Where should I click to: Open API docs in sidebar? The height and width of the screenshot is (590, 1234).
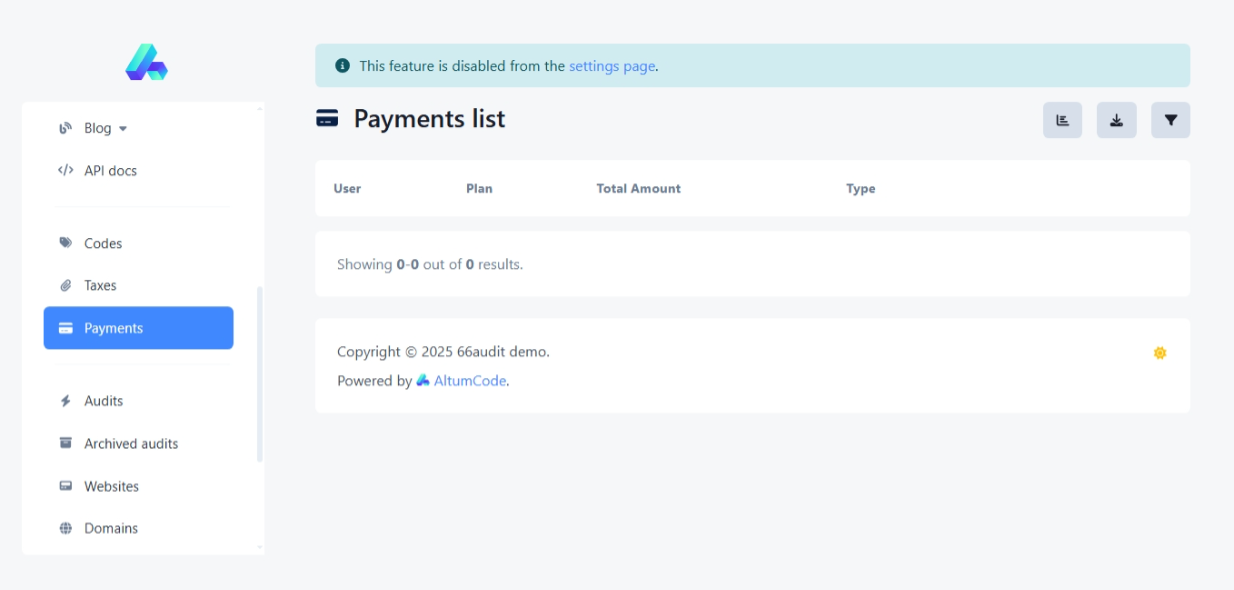tap(110, 171)
